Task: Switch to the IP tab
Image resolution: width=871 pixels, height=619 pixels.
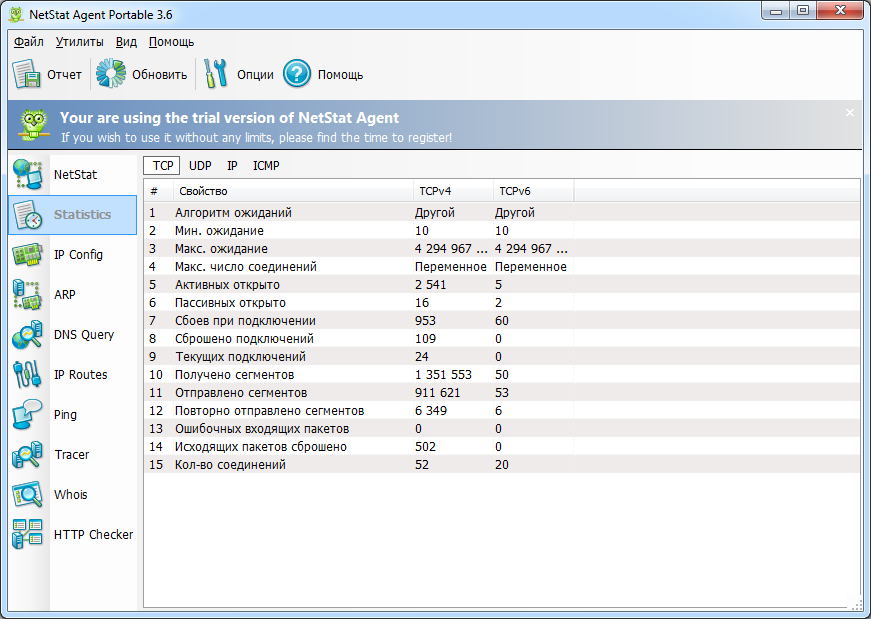Action: point(232,166)
